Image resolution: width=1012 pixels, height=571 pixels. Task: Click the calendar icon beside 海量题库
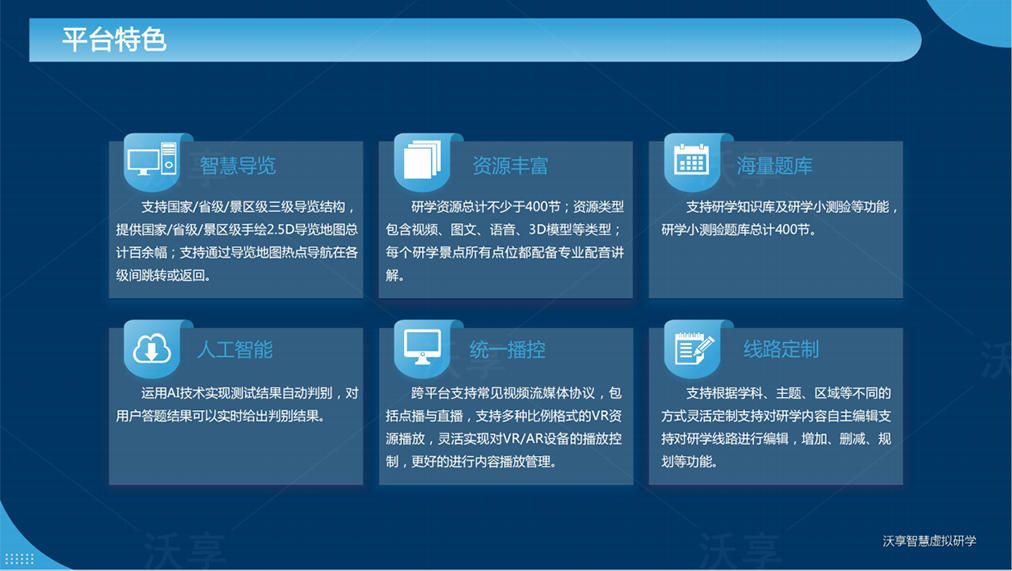point(691,159)
